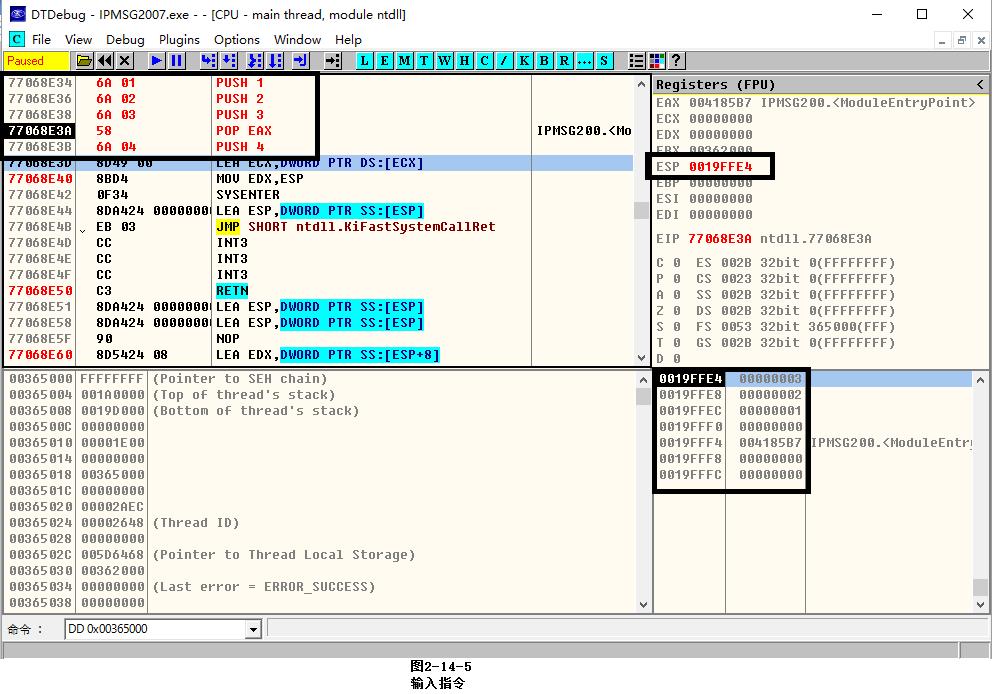Click the Help question mark toolbar icon
This screenshot has height=694, width=992.
pos(677,61)
